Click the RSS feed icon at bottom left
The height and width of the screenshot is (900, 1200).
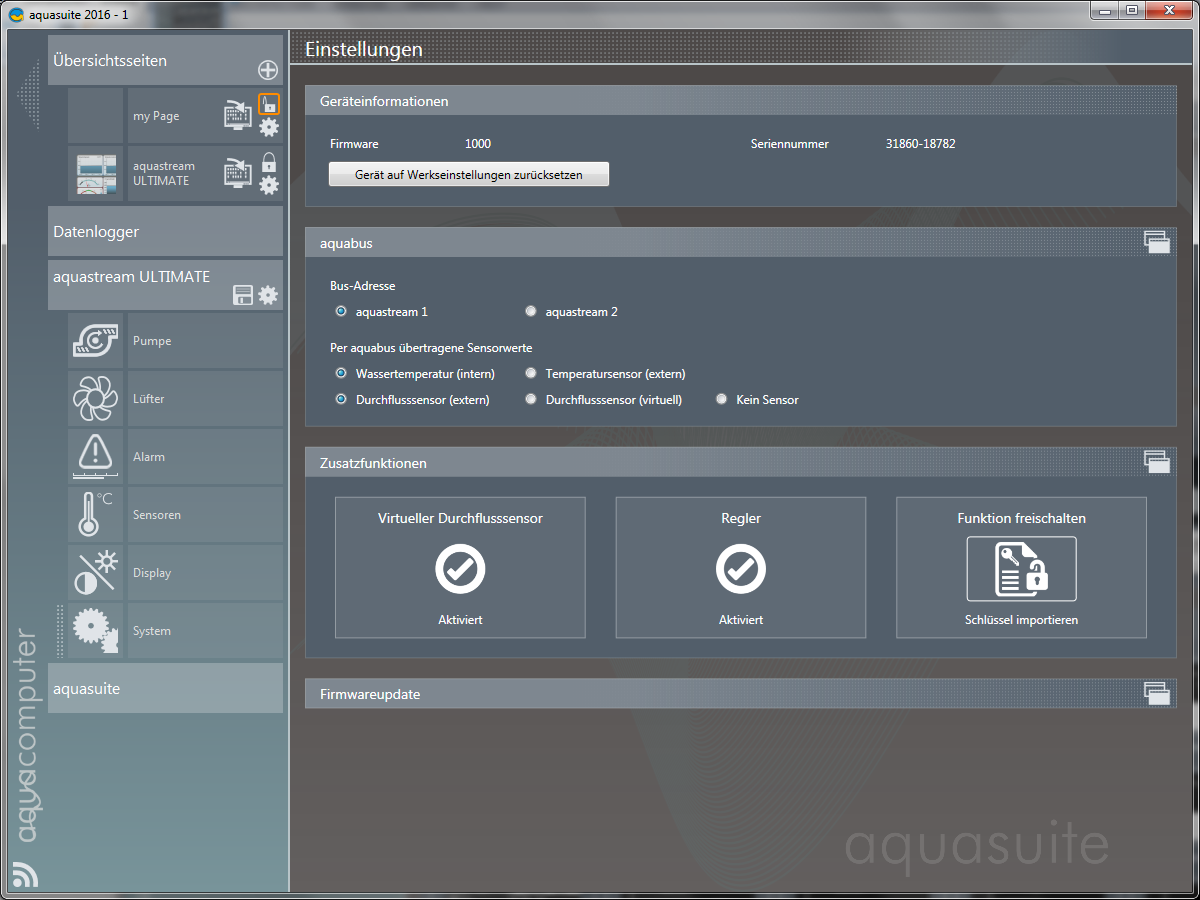[x=25, y=873]
